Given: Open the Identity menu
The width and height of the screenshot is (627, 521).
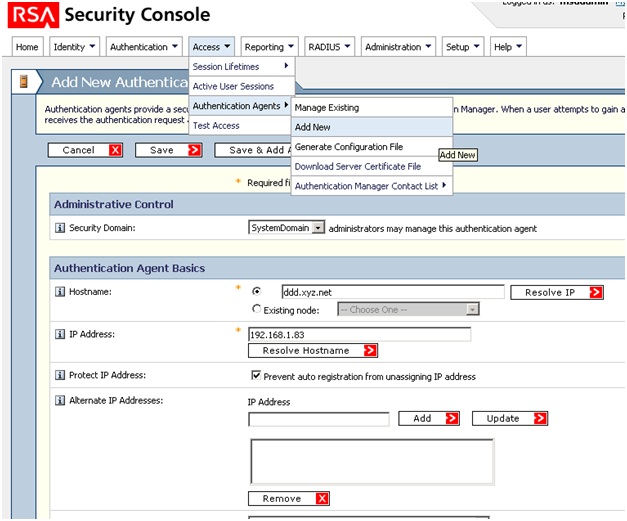Looking at the screenshot, I should (x=74, y=47).
